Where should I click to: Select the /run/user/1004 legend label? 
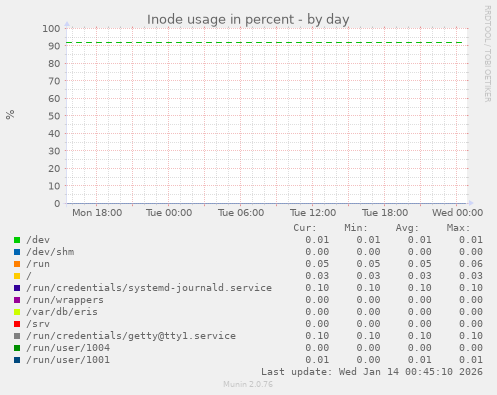[68, 348]
